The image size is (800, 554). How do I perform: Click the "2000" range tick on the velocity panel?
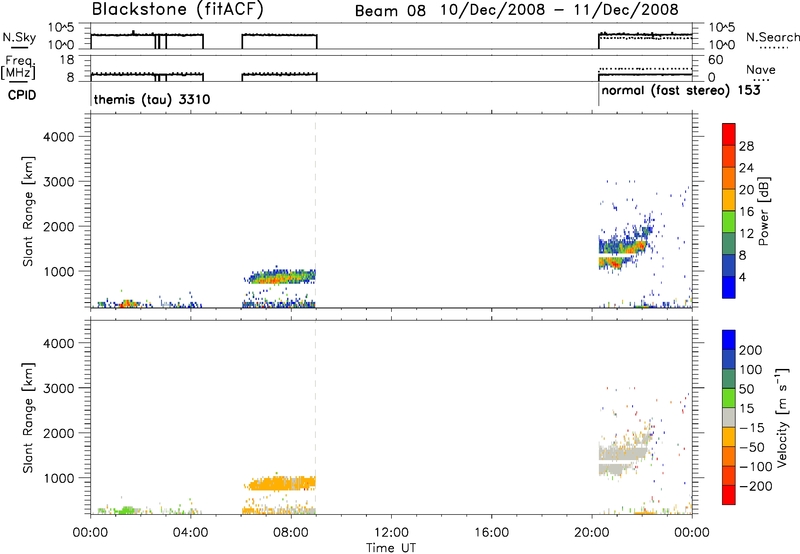pyautogui.click(x=59, y=433)
